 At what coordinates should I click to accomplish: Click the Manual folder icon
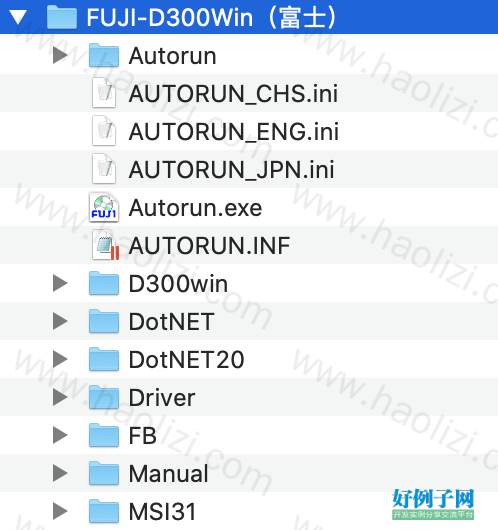[x=104, y=472]
